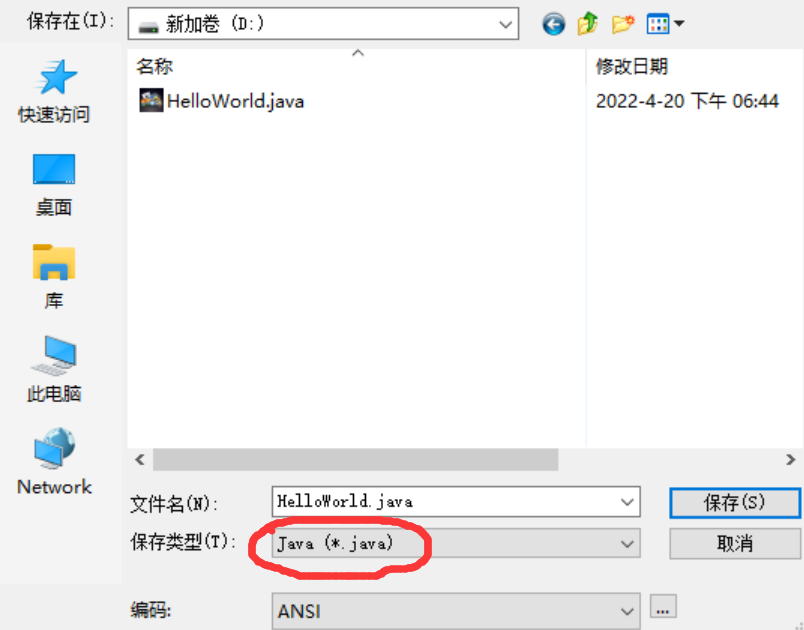
Task: Open the Libraries (库) shortcut
Action: tap(54, 277)
